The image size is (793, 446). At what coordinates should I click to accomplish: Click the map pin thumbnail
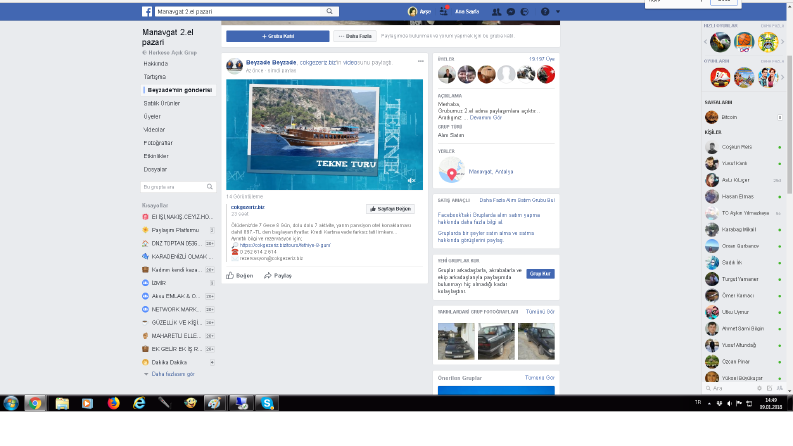[x=451, y=170]
